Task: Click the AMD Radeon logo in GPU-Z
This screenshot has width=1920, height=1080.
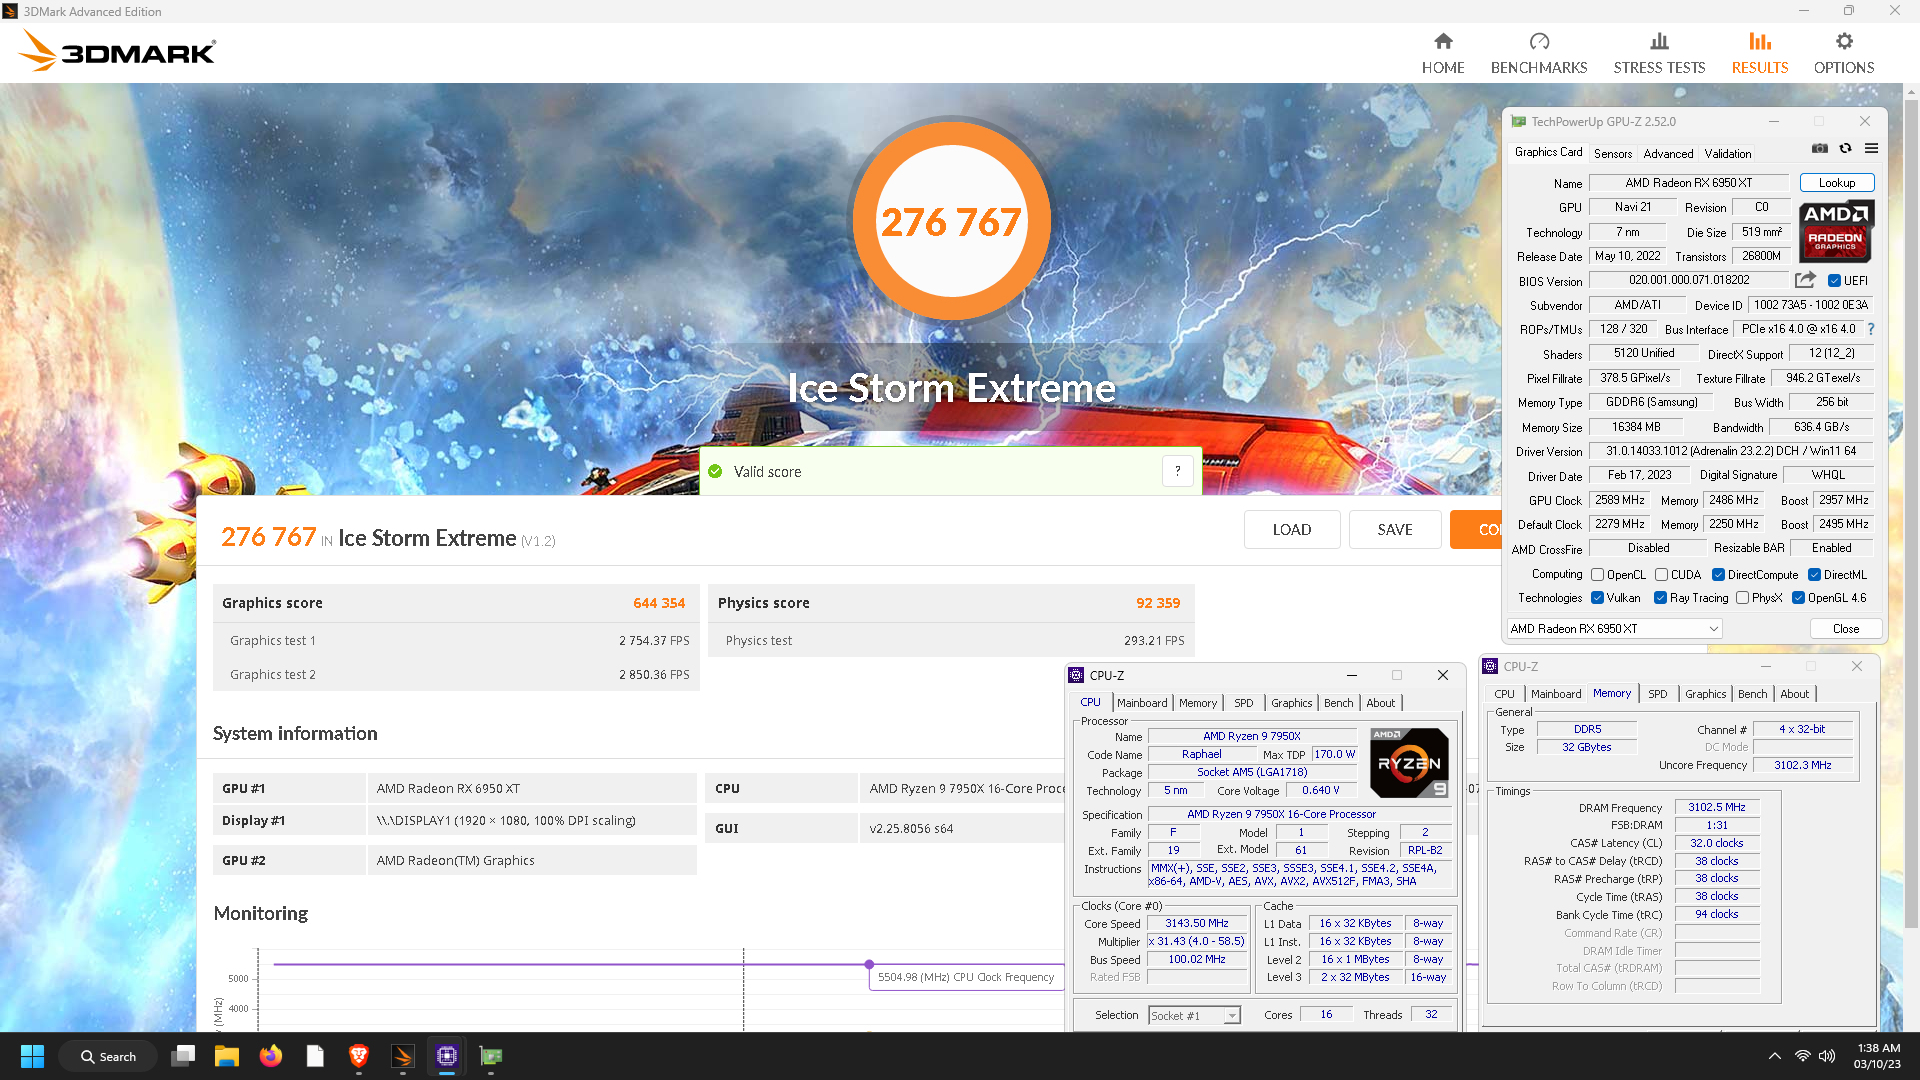Action: tap(1836, 231)
